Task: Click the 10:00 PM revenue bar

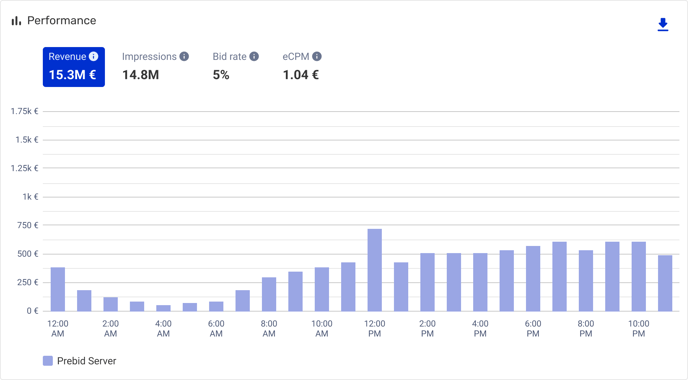Action: [638, 276]
